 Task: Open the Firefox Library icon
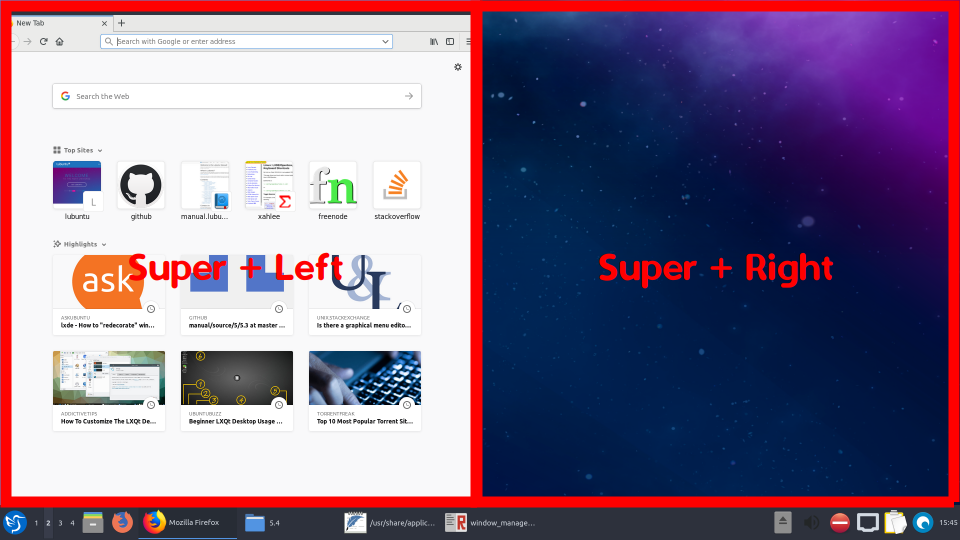coord(434,41)
